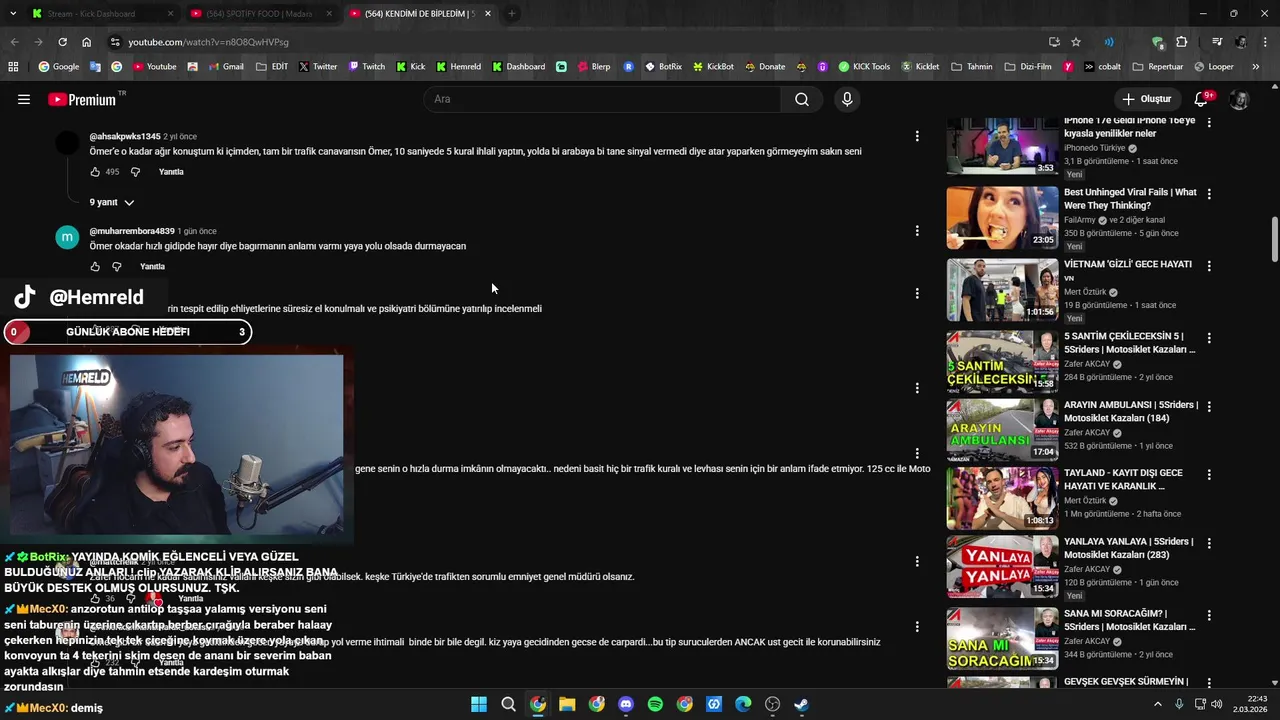
Task: Open SANA MI SORACAĞIM video title
Action: [x=1129, y=620]
